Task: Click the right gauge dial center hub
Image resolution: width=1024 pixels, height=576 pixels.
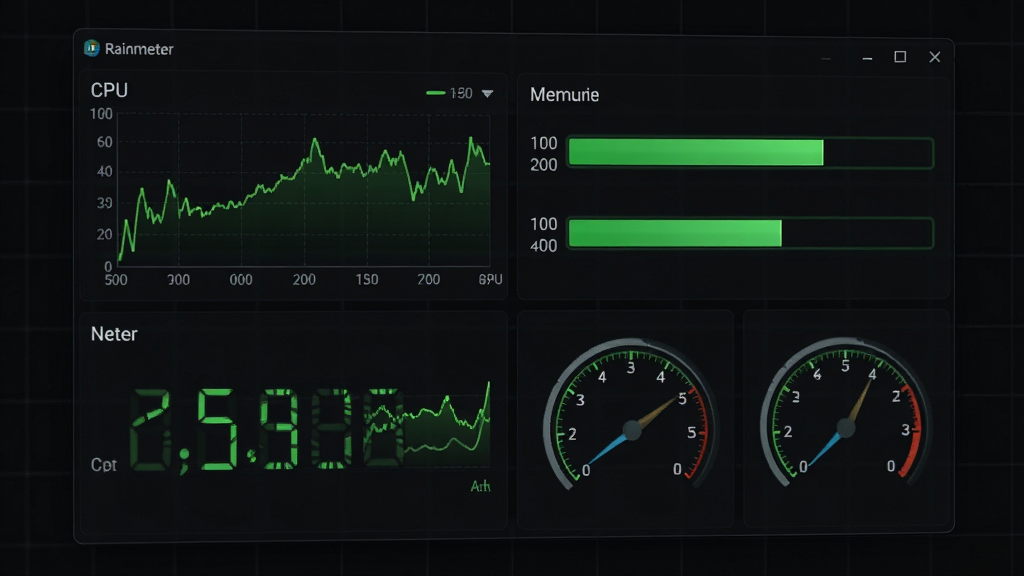Action: (846, 428)
